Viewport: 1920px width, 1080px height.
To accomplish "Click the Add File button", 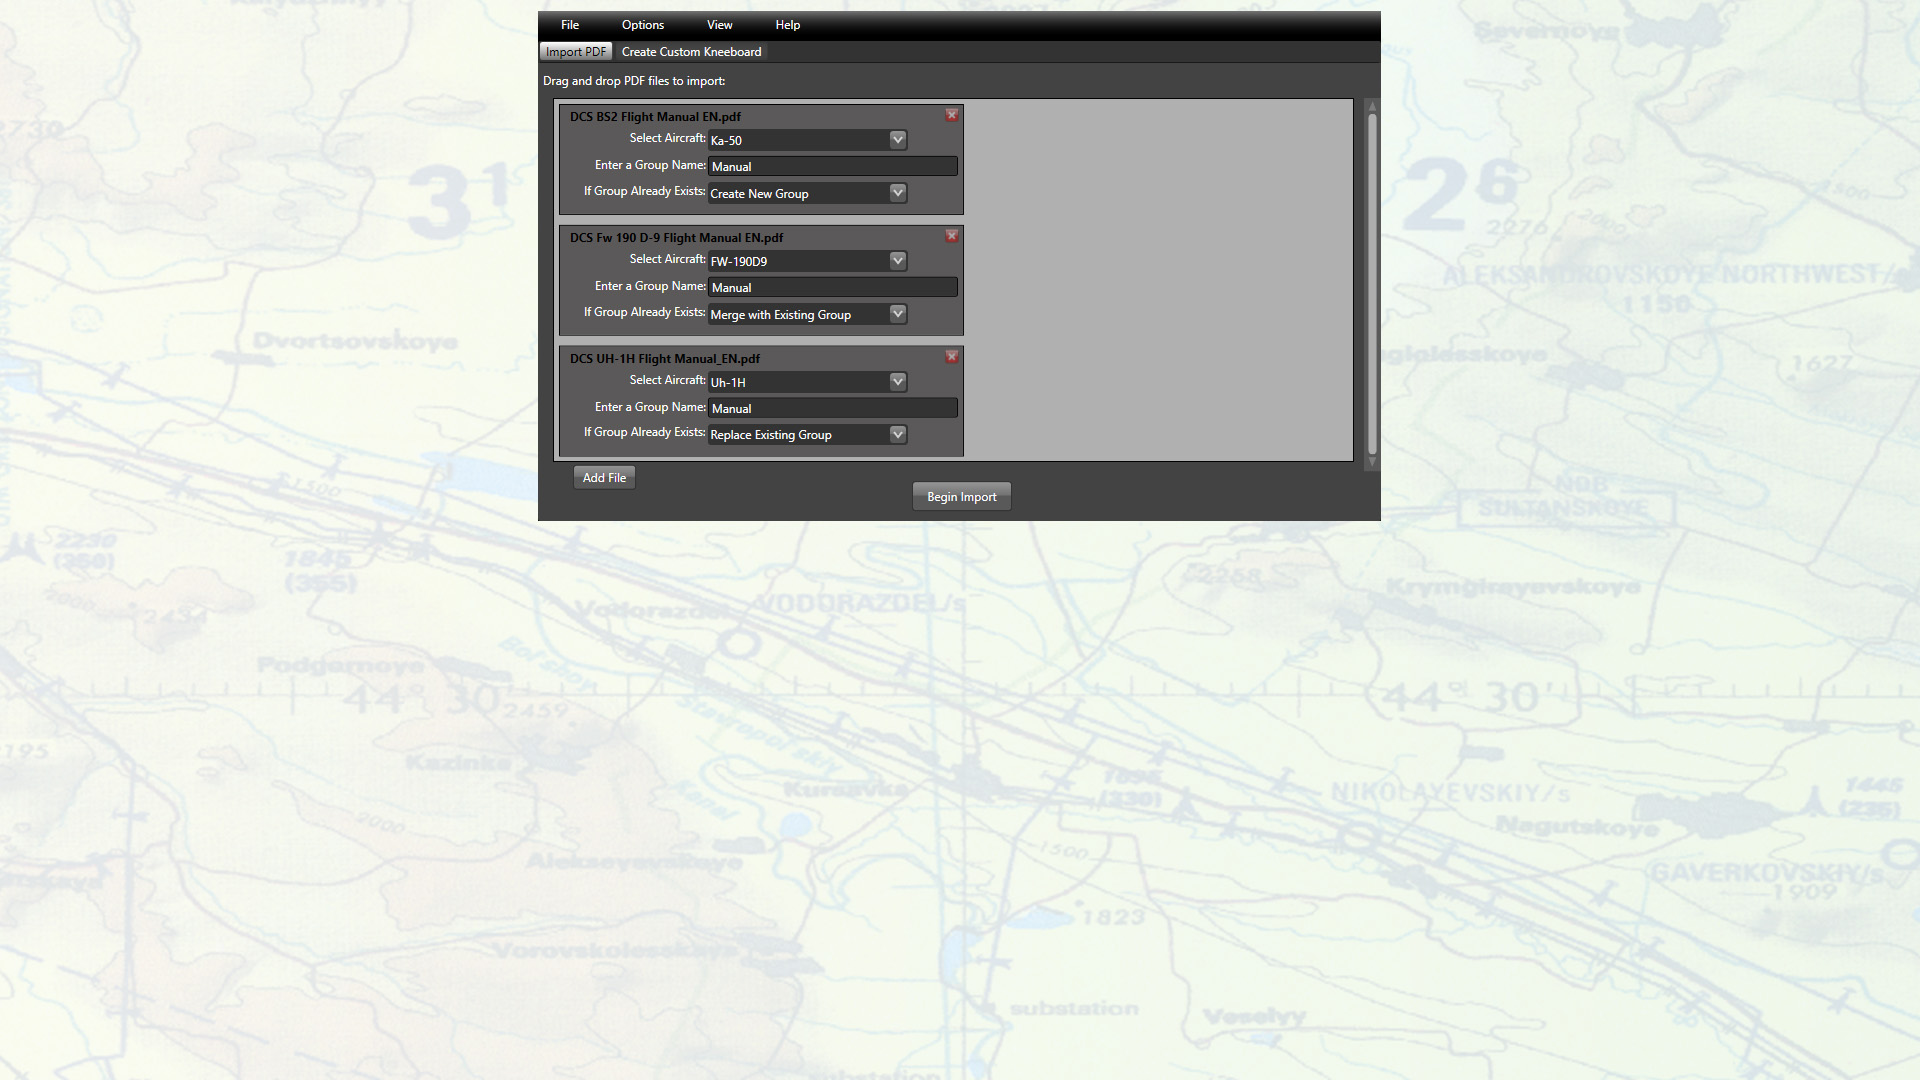I will tap(603, 477).
